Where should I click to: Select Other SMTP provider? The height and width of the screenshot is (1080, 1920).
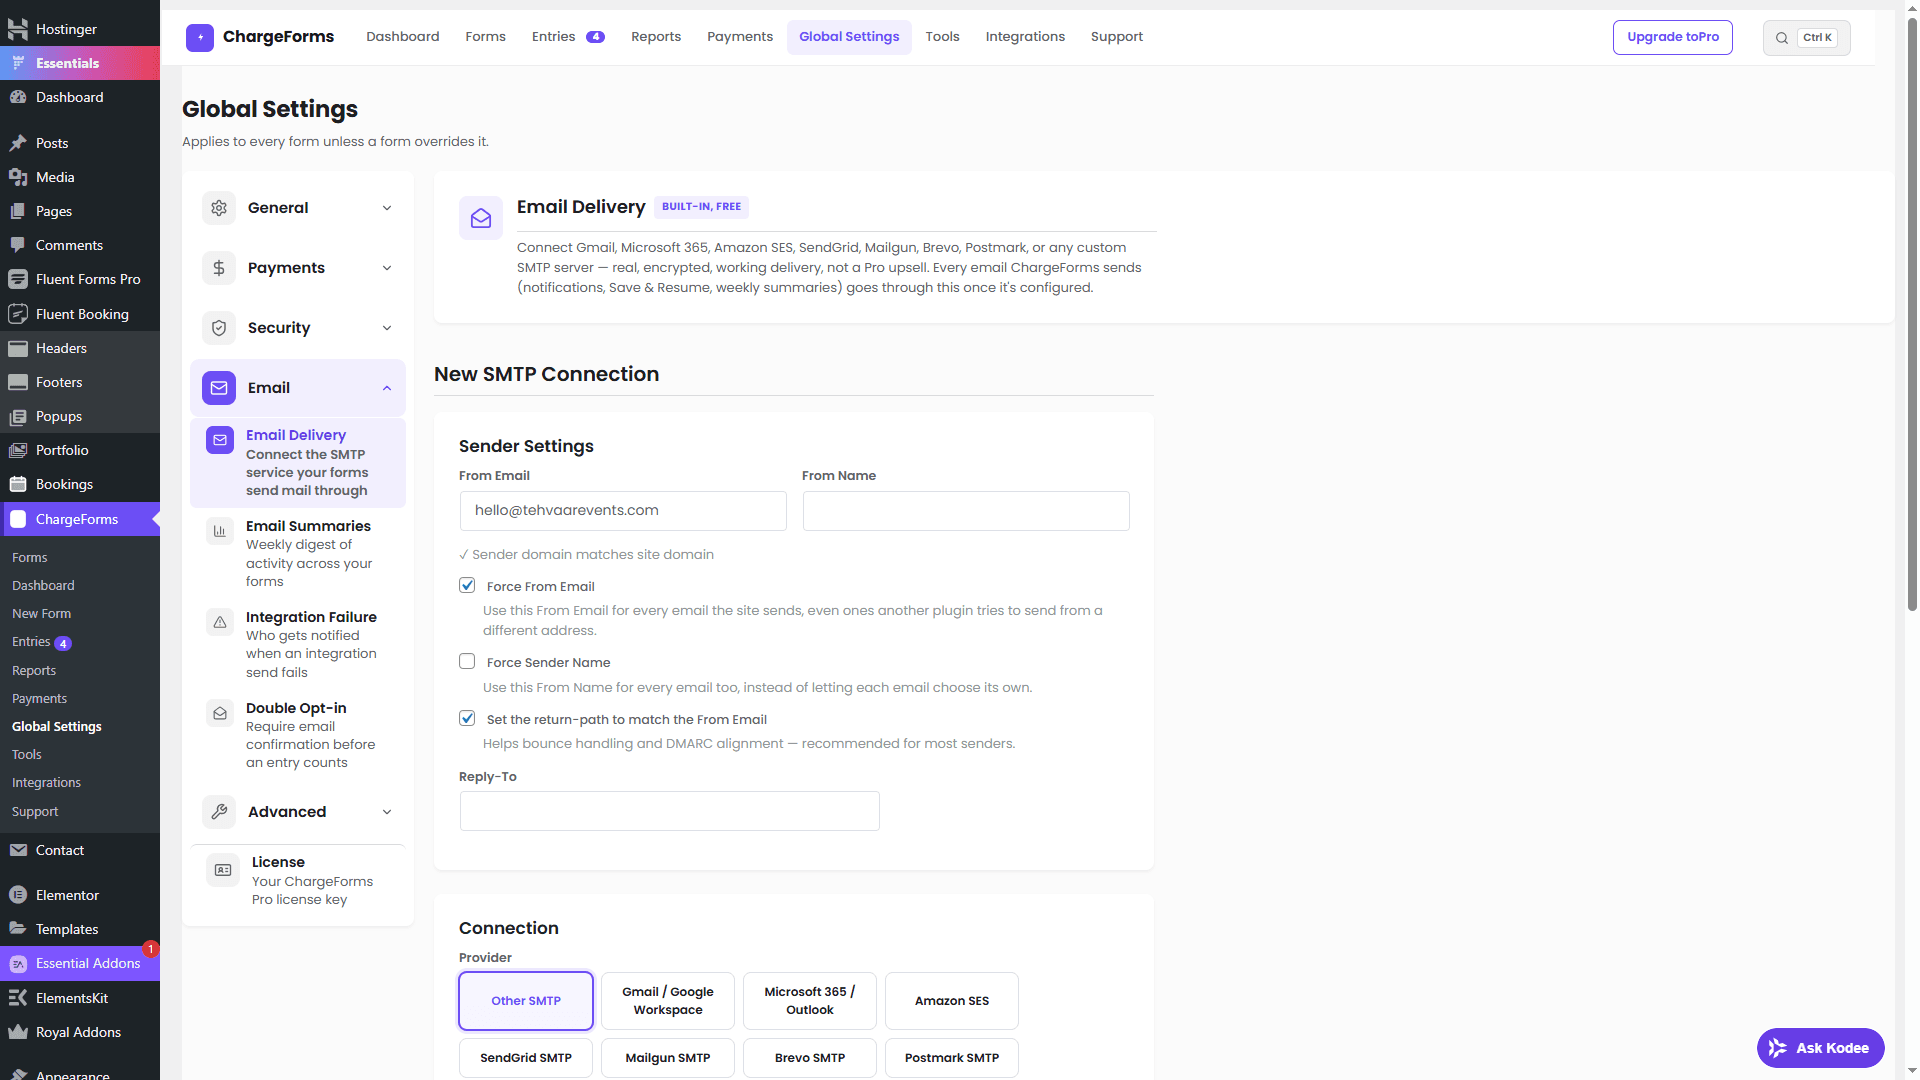point(526,1001)
